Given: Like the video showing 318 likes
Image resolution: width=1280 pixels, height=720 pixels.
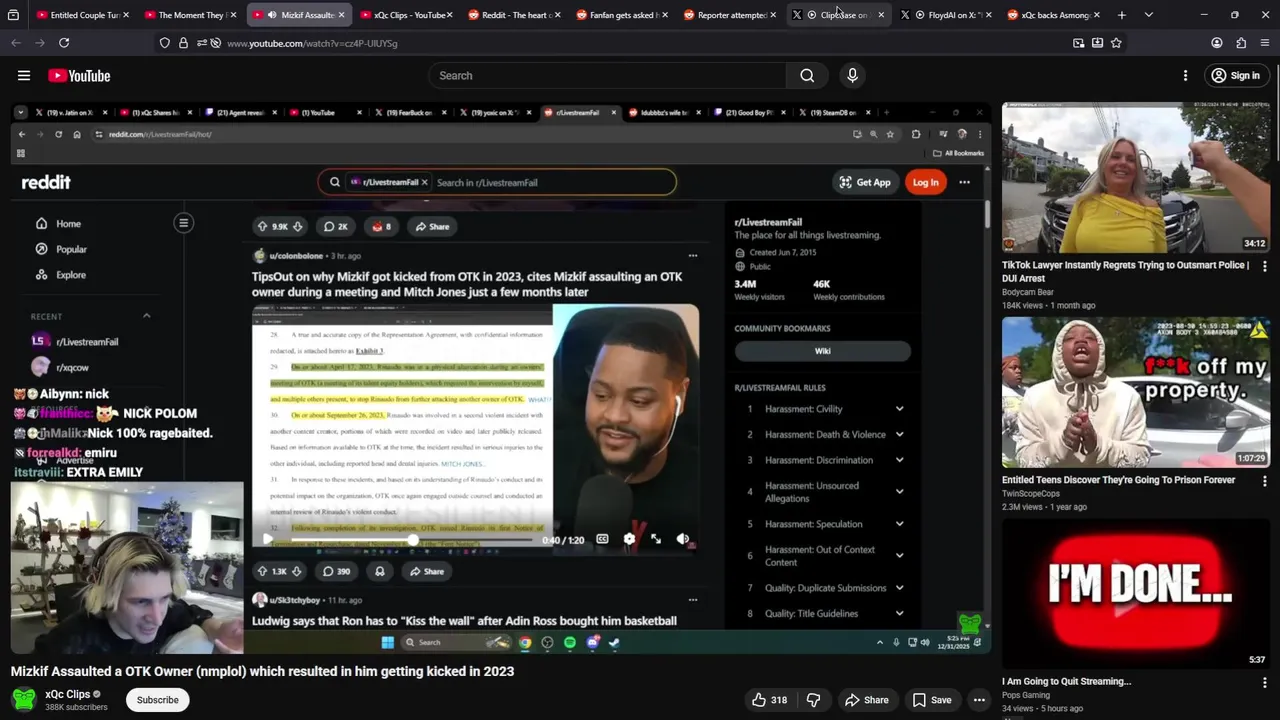Looking at the screenshot, I should pos(768,700).
